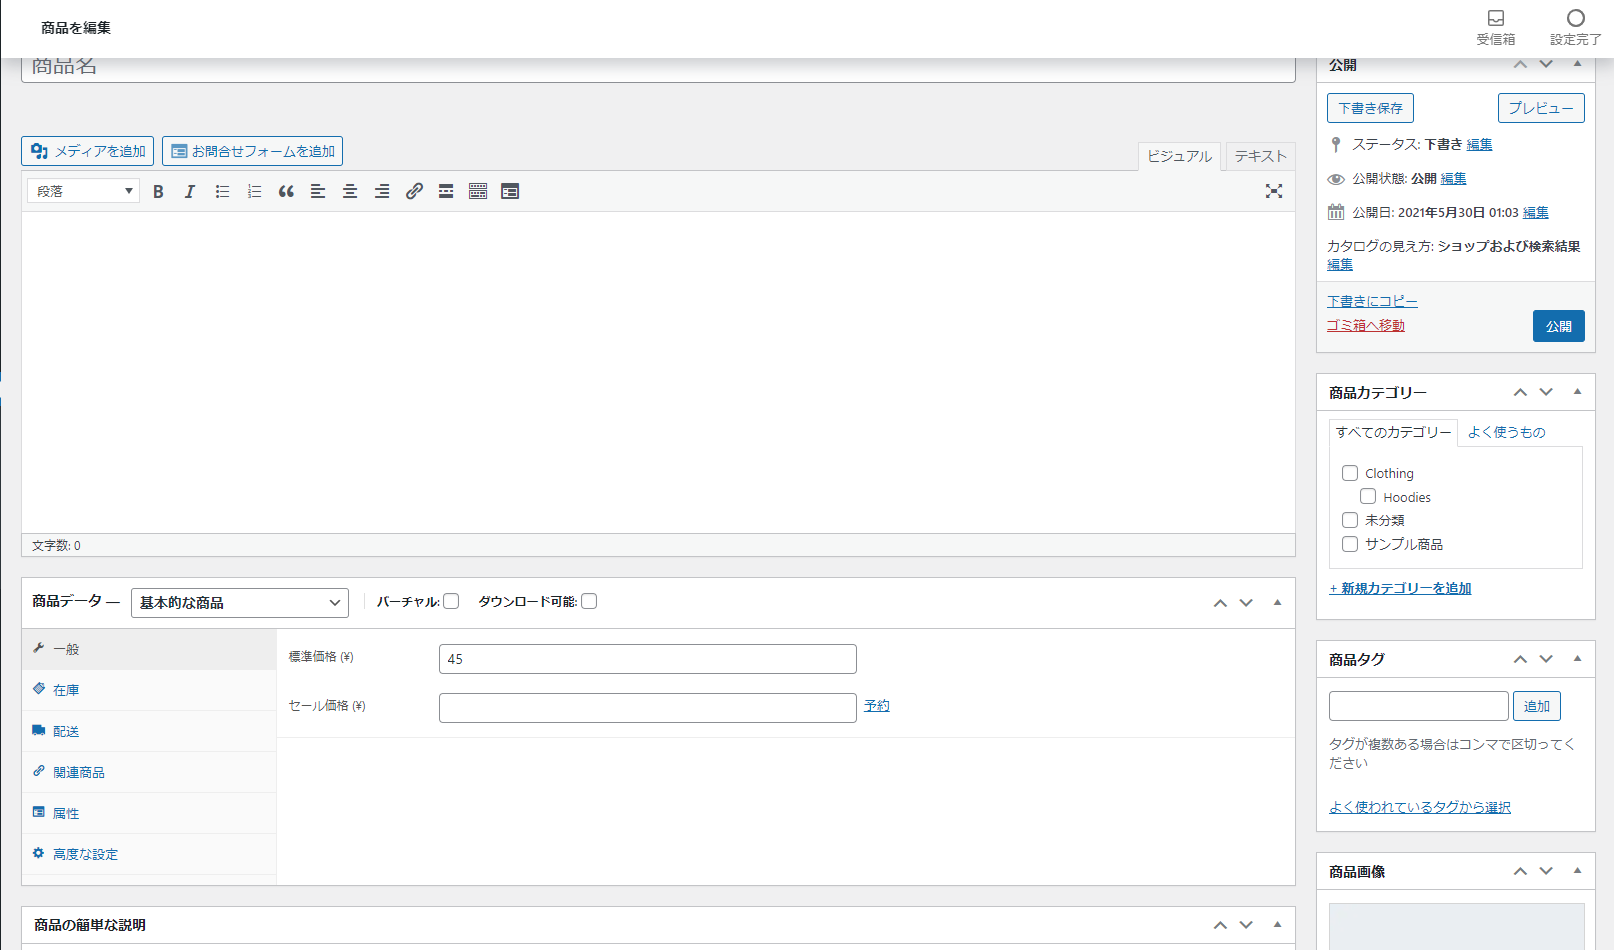Align text center
The width and height of the screenshot is (1614, 950).
[x=350, y=191]
